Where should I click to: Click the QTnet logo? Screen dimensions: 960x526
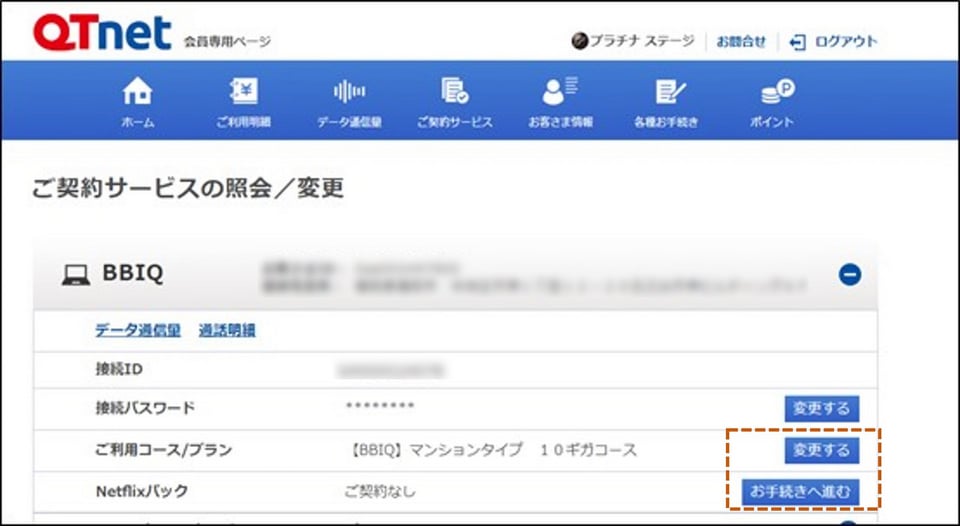(x=102, y=32)
